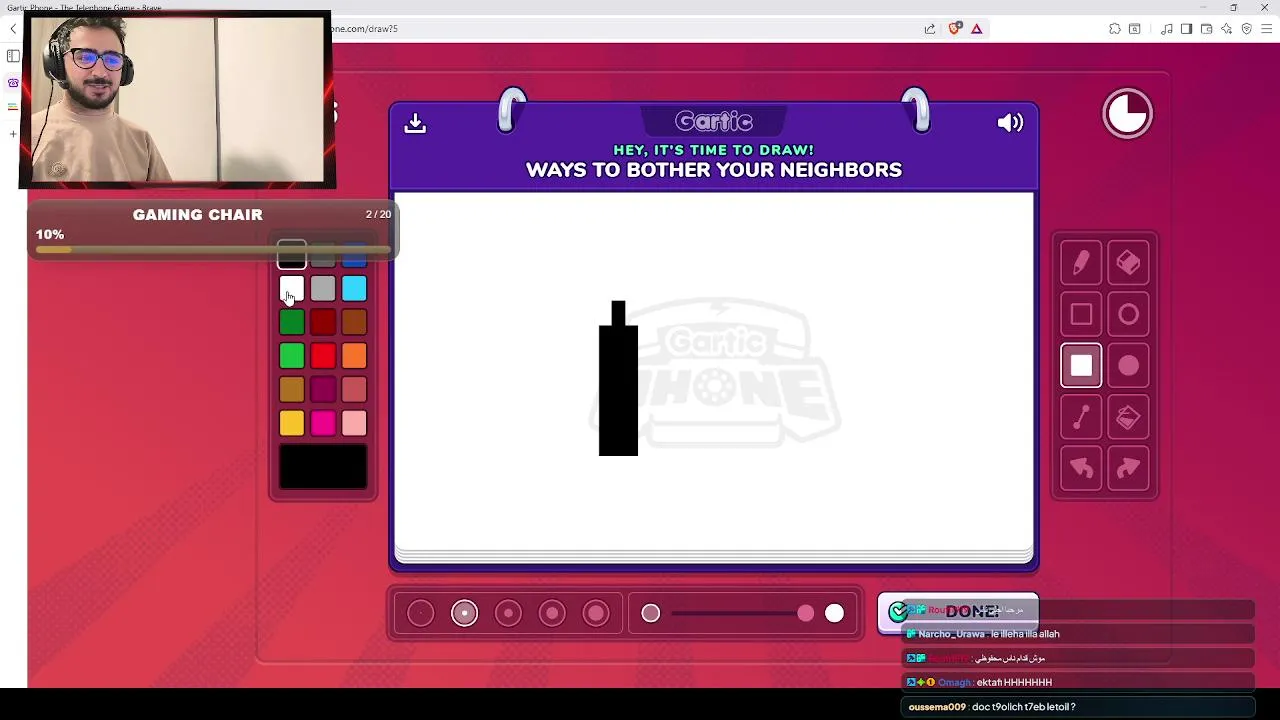Click the DONE! button
1280x720 pixels.
pos(958,612)
